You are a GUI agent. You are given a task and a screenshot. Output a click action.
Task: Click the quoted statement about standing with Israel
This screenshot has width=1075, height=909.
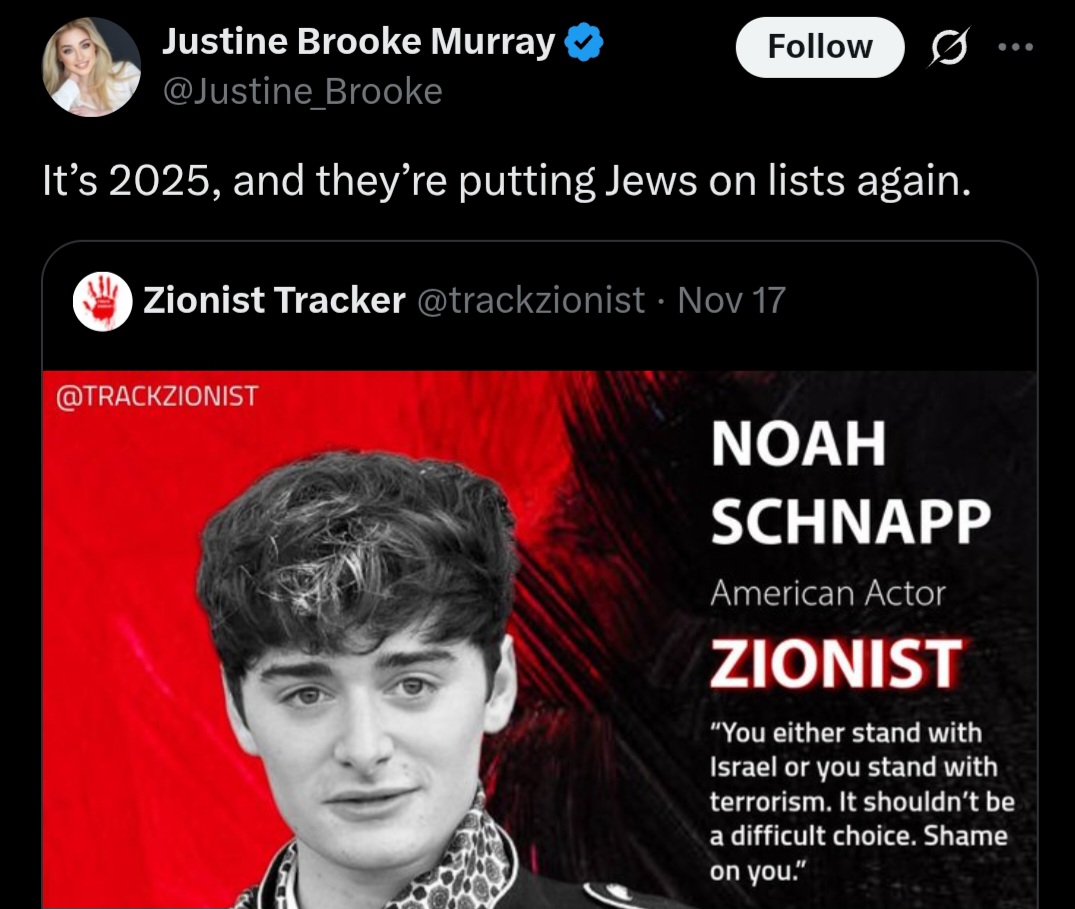click(861, 801)
